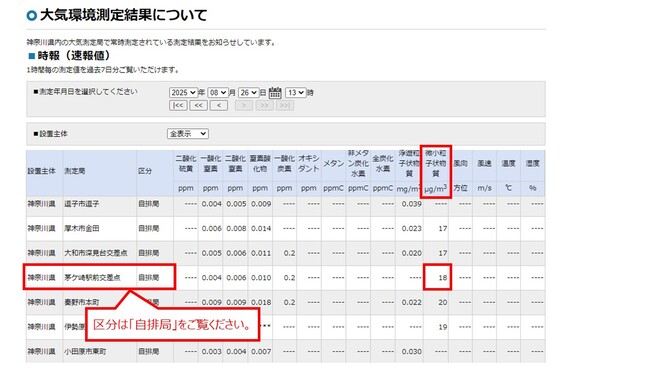Click the 微小粒子状物質 column header
Image resolution: width=660 pixels, height=371 pixels.
pyautogui.click(x=436, y=163)
